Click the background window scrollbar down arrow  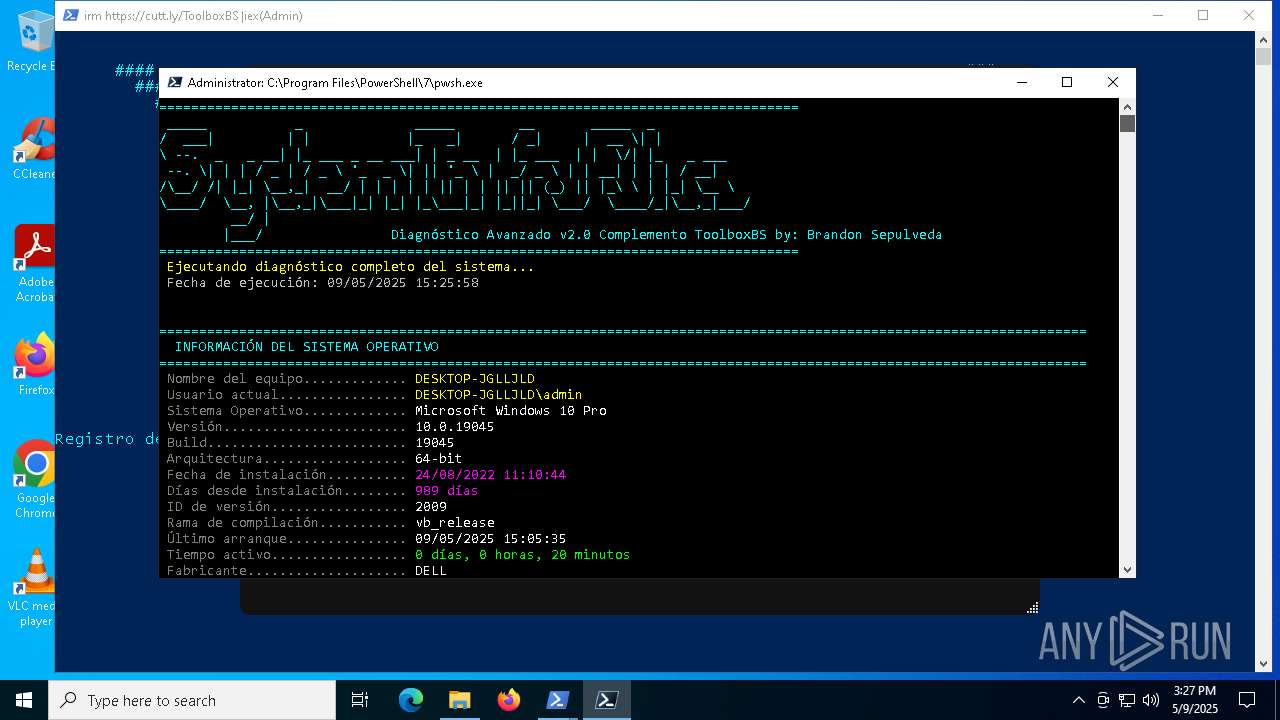1264,663
